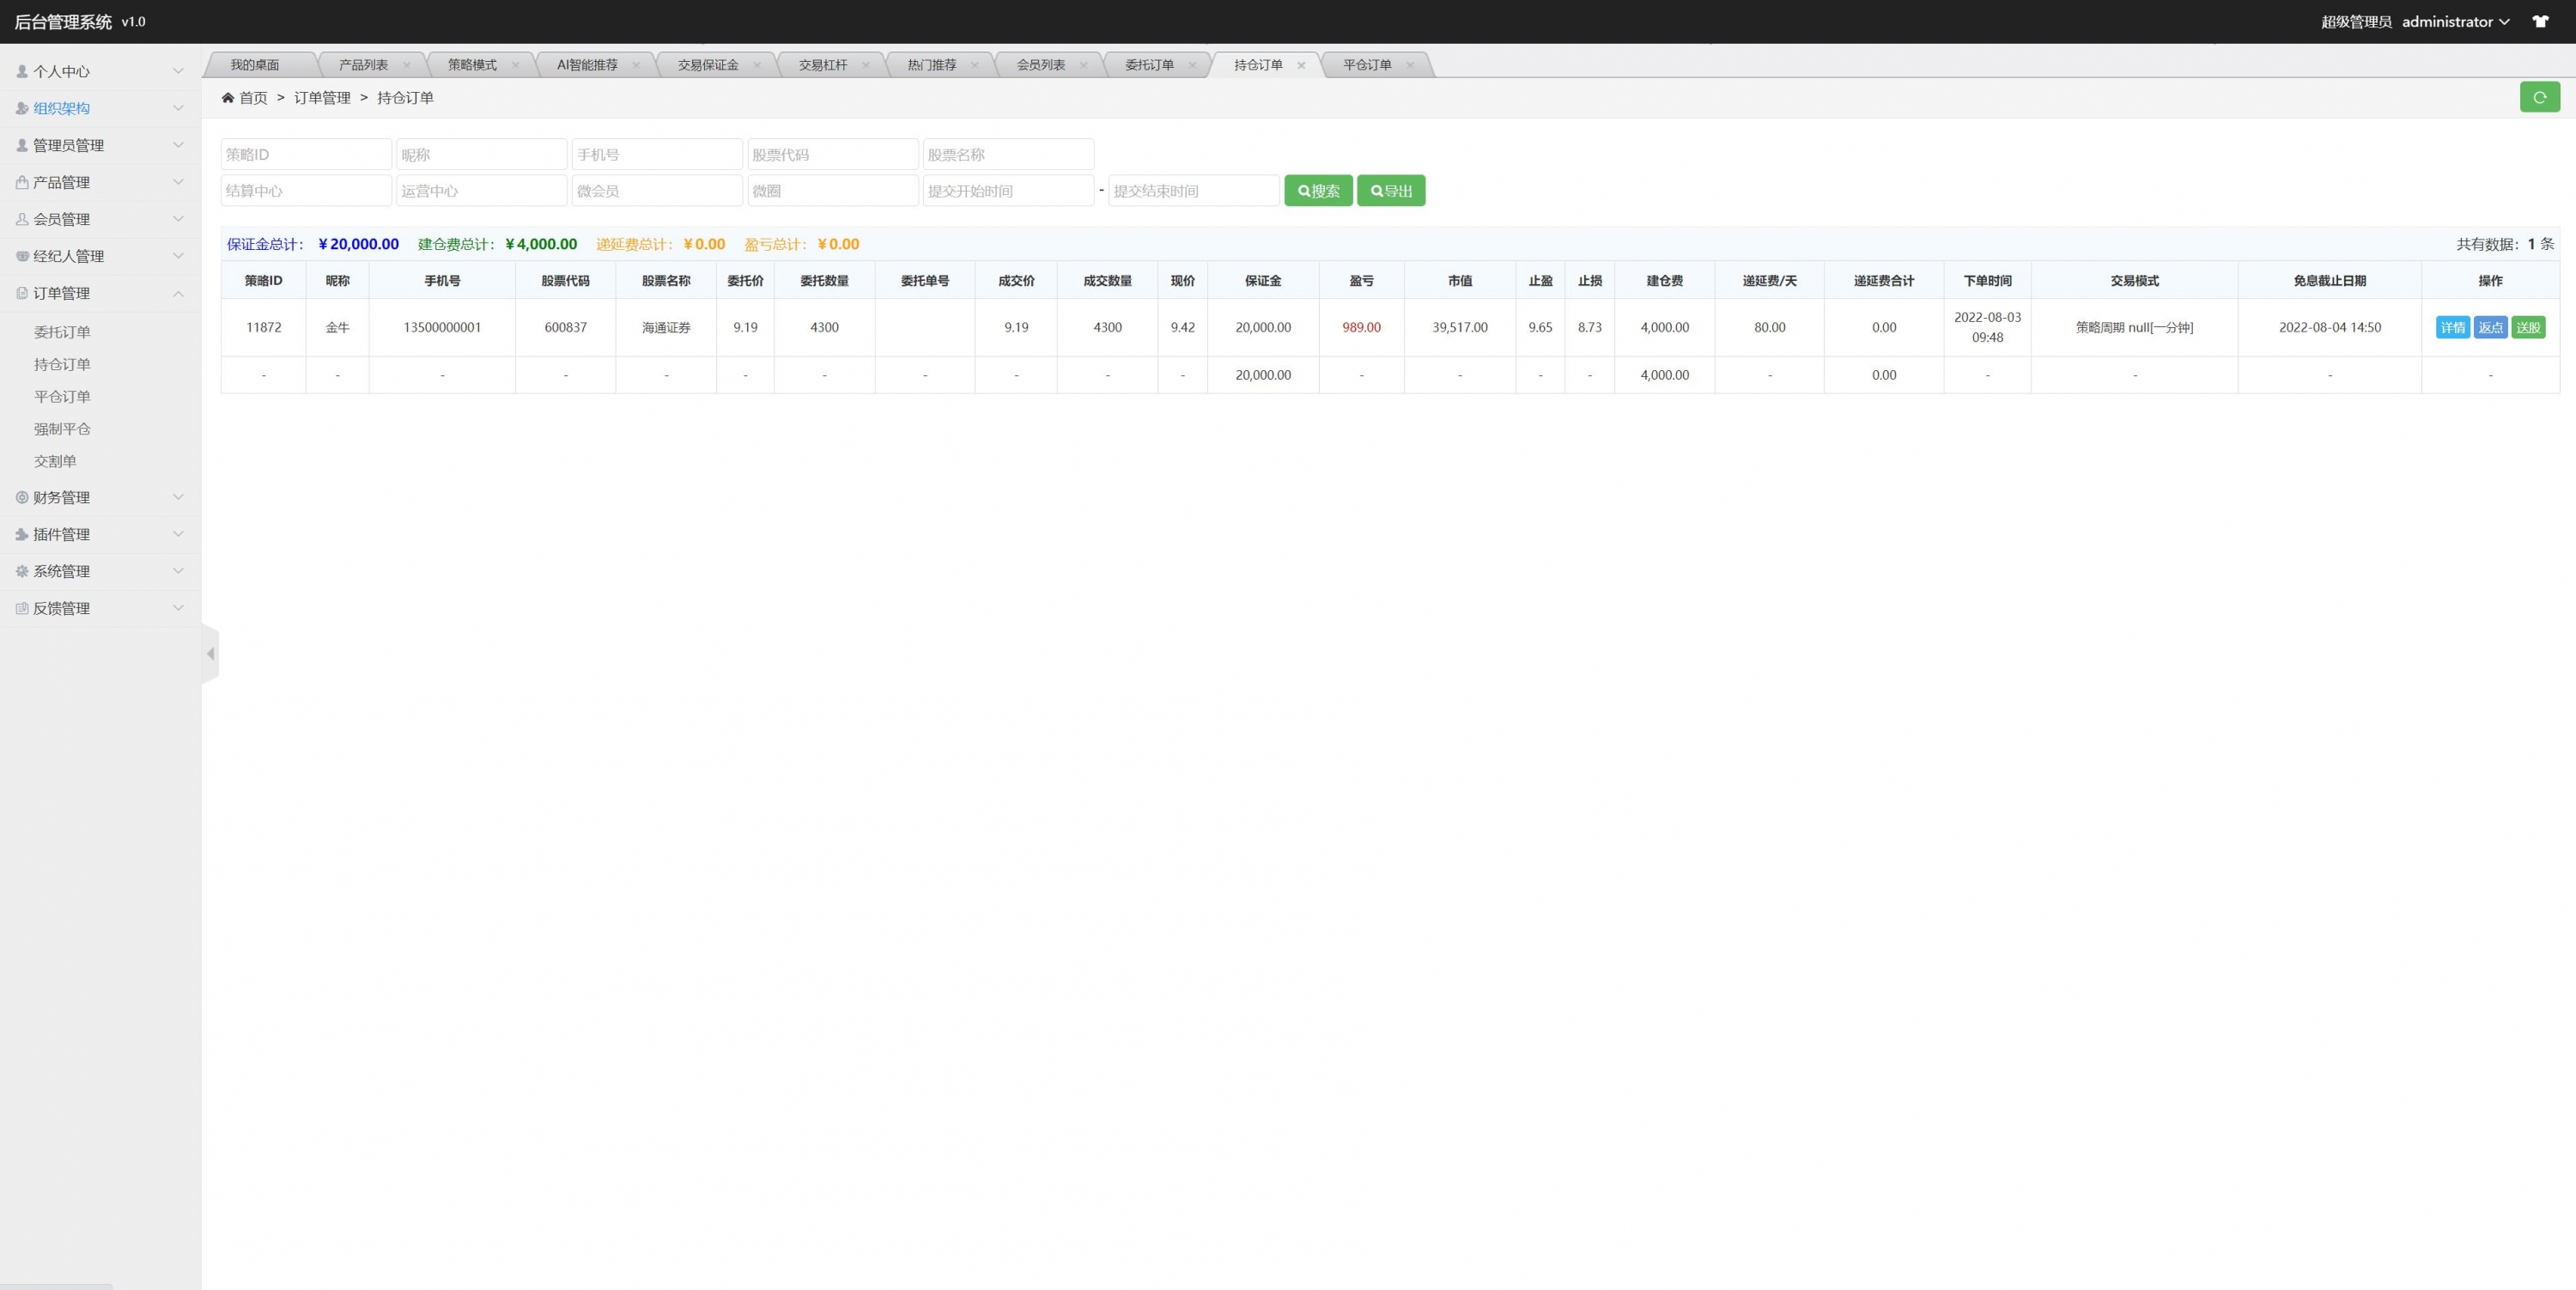The height and width of the screenshot is (1290, 2576).
Task: Click the green refresh icon button
Action: tap(2539, 97)
